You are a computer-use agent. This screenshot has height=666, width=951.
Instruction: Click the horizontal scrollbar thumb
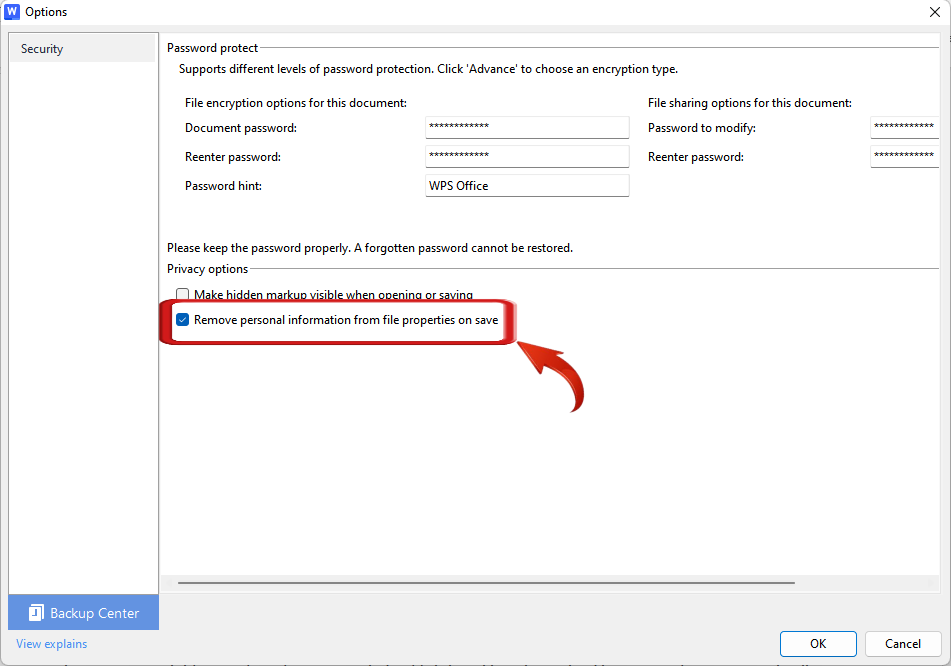coord(486,583)
